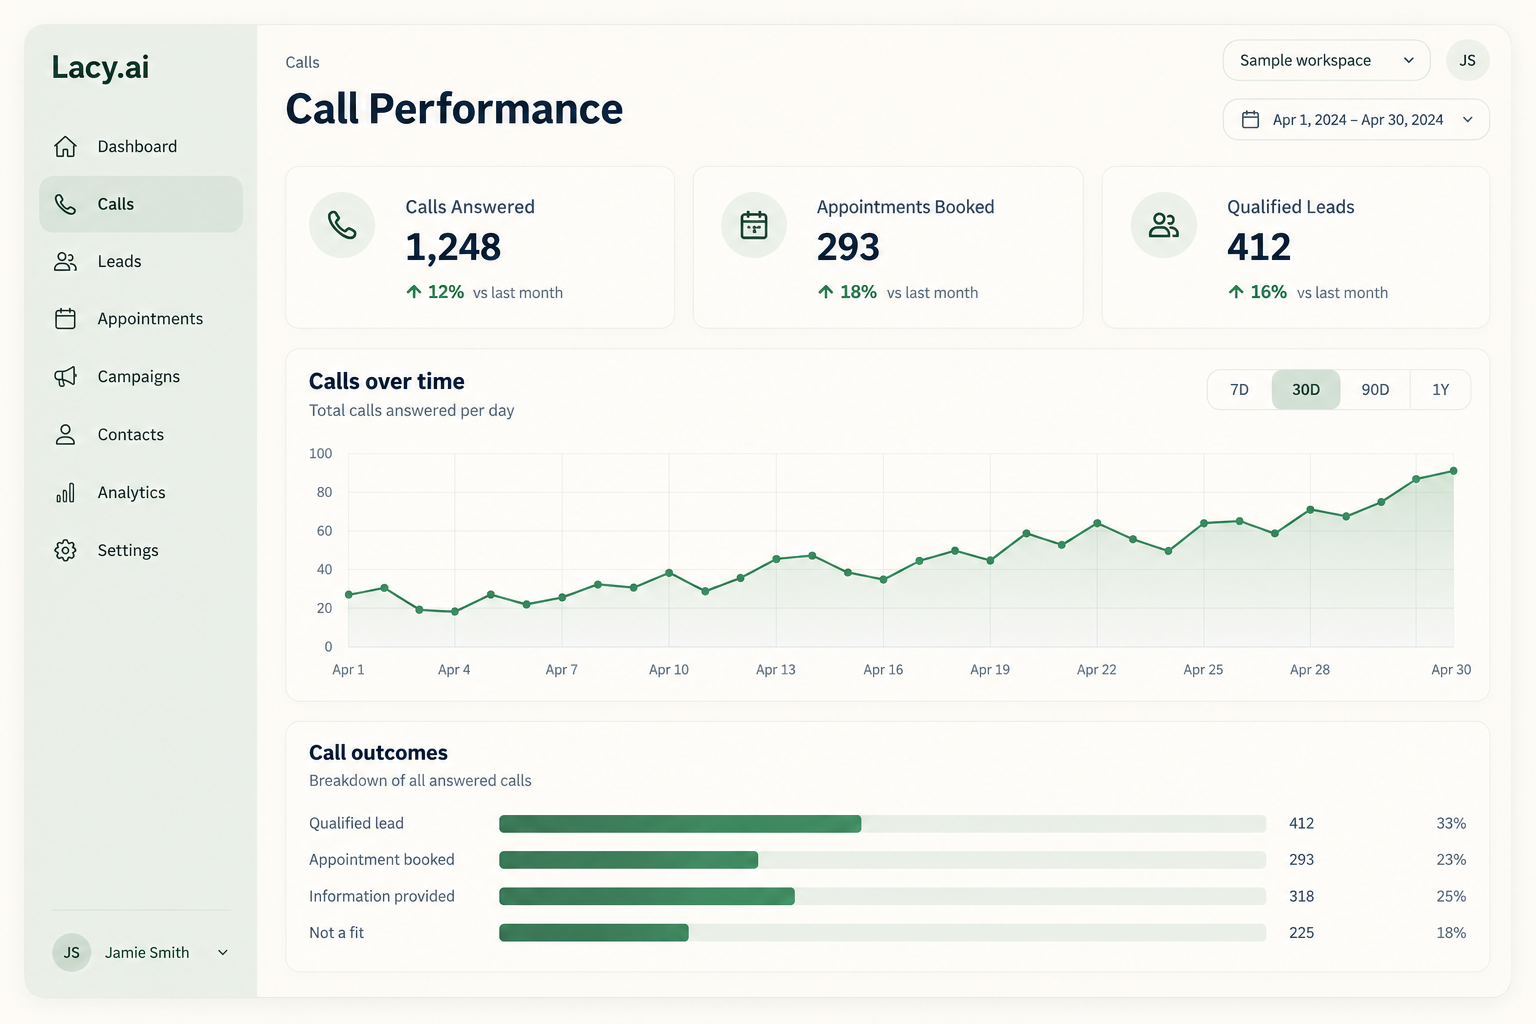Click the Information provided row label
This screenshot has width=1536, height=1024.
pyautogui.click(x=382, y=896)
